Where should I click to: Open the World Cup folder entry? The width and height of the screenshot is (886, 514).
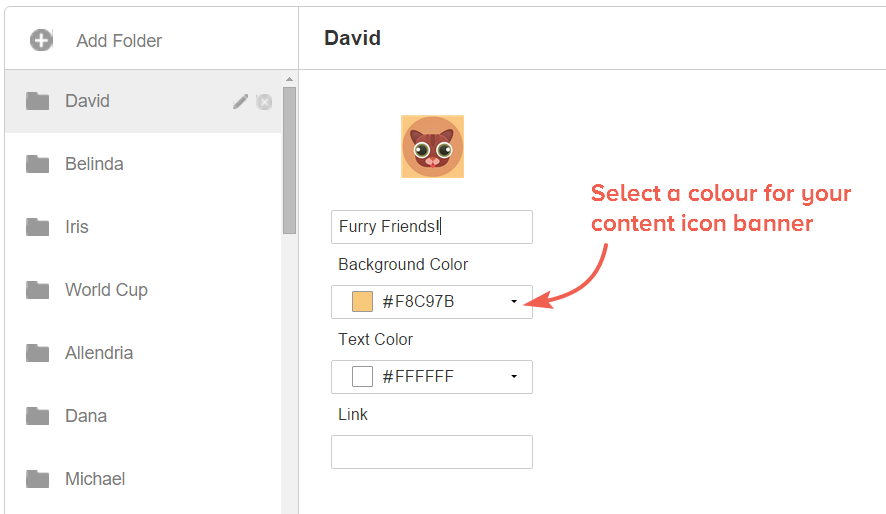[x=143, y=290]
